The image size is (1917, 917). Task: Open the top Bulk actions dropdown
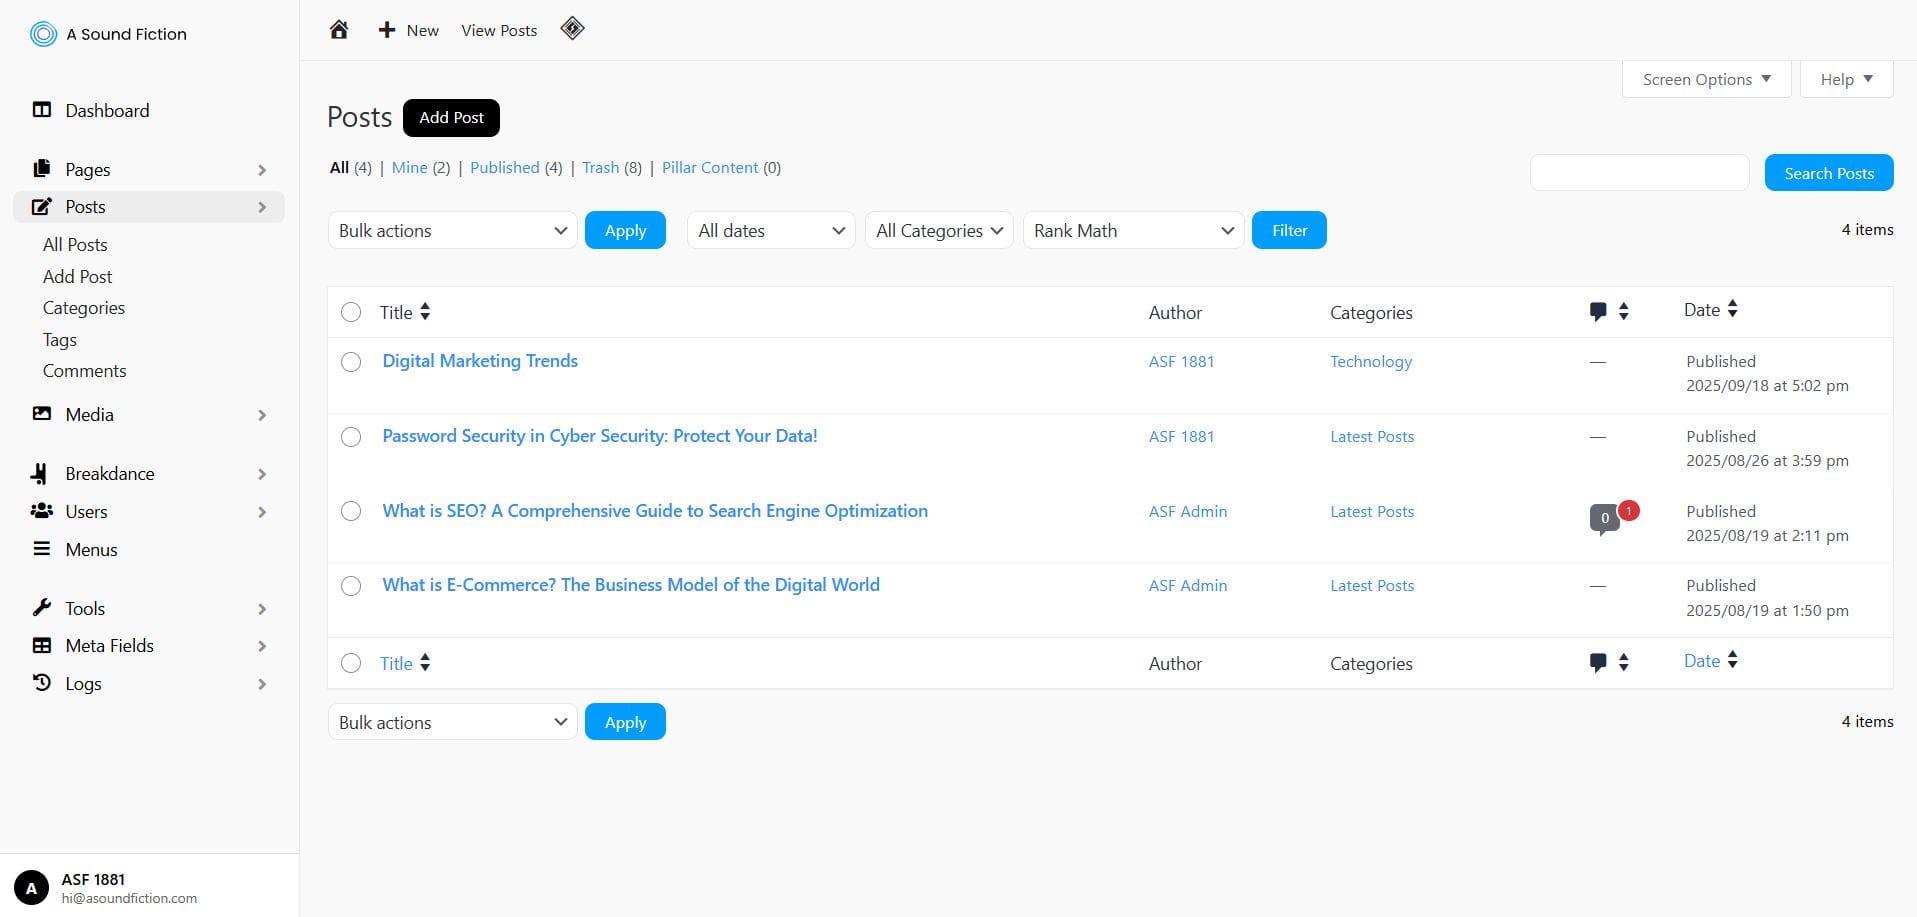click(452, 231)
